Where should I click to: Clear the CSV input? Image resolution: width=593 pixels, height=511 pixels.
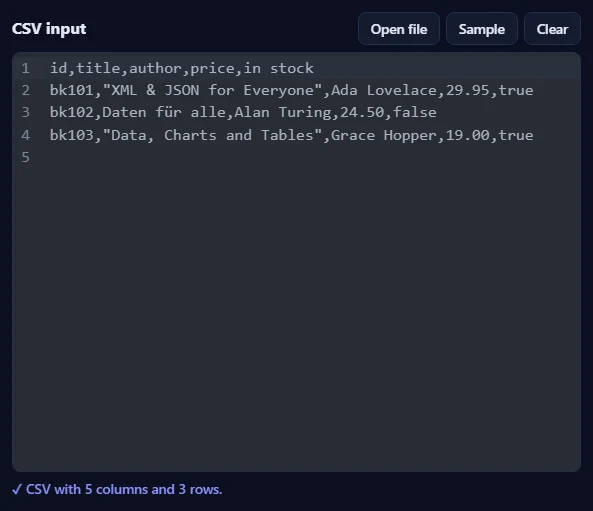[x=552, y=29]
